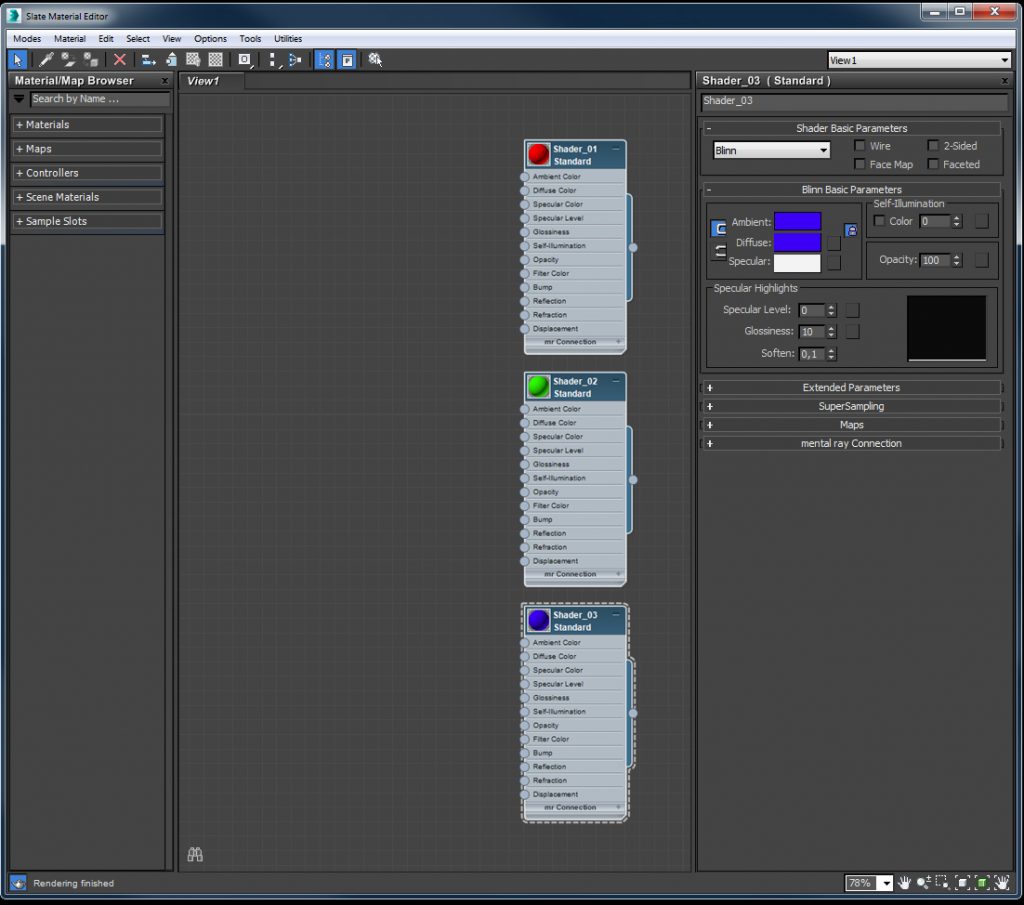Click Move Children toolbar icon

148,60
